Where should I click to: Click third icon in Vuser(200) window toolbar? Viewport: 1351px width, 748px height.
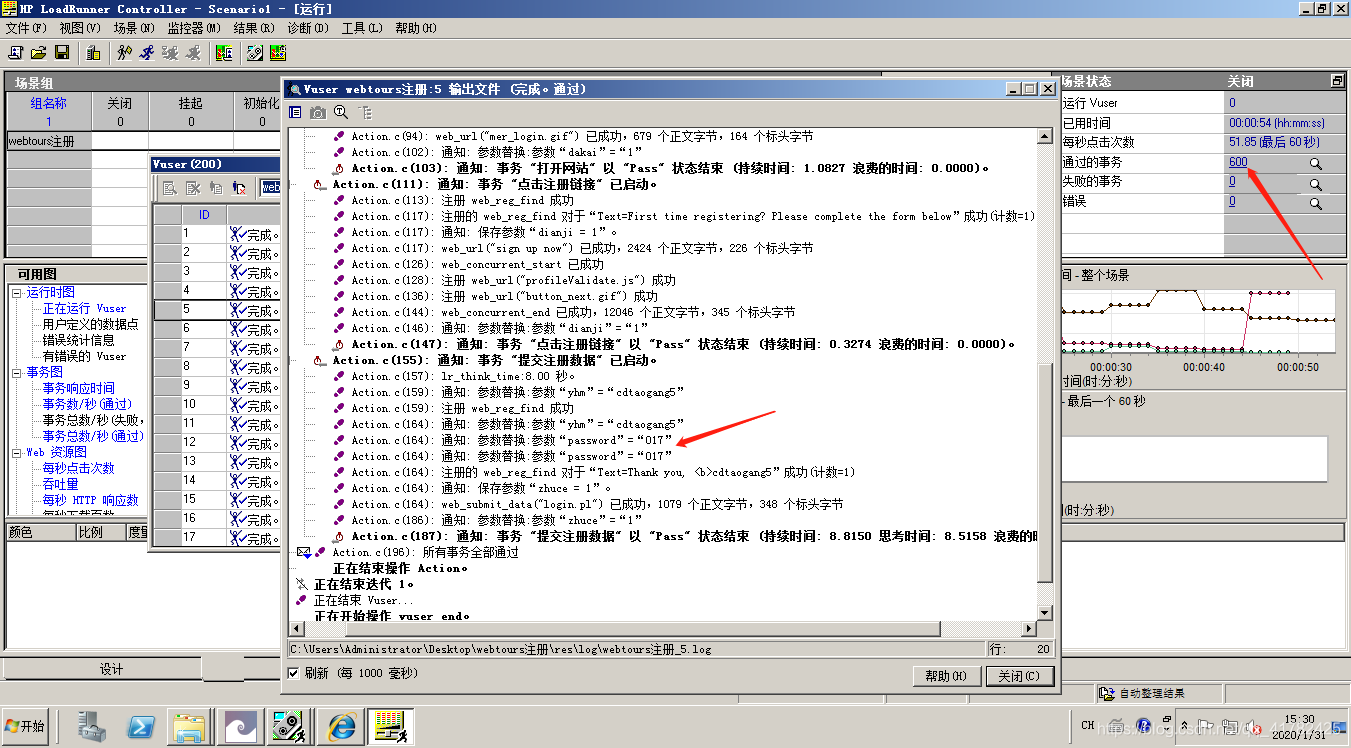216,187
